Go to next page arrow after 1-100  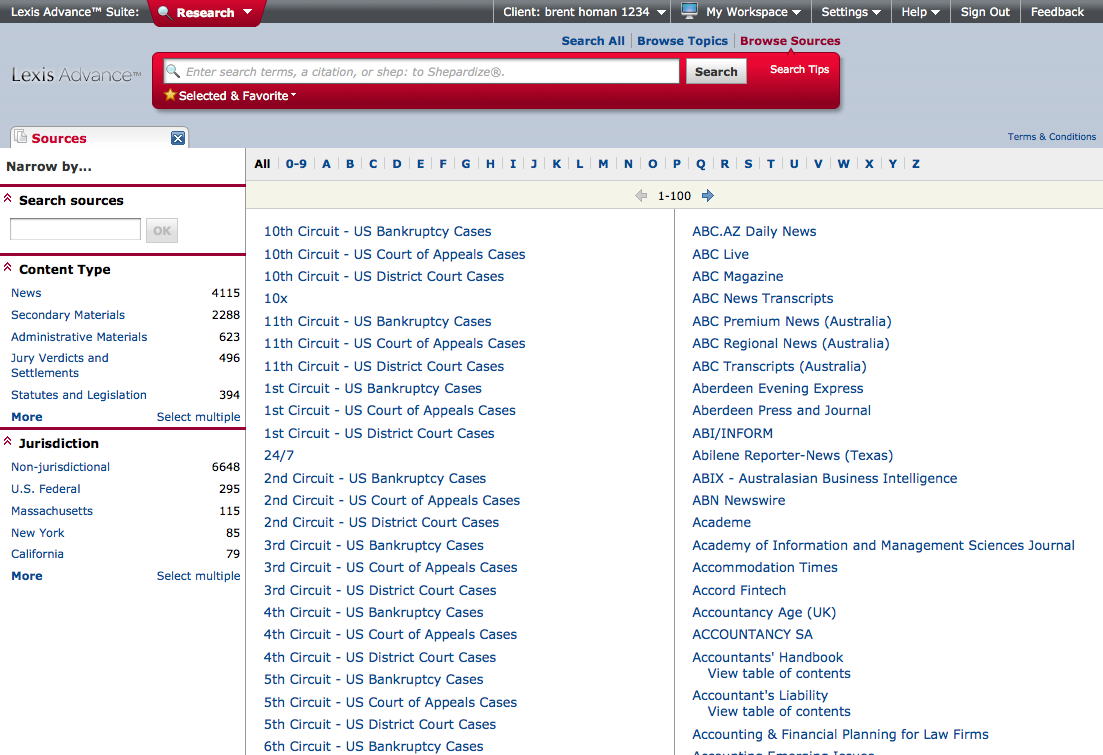708,196
